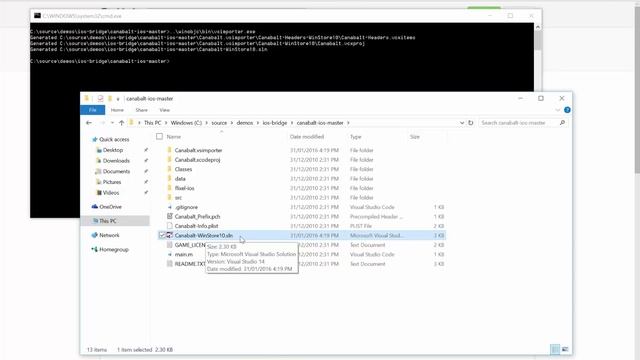Open the File tab in Explorer ribbon

(x=93, y=110)
